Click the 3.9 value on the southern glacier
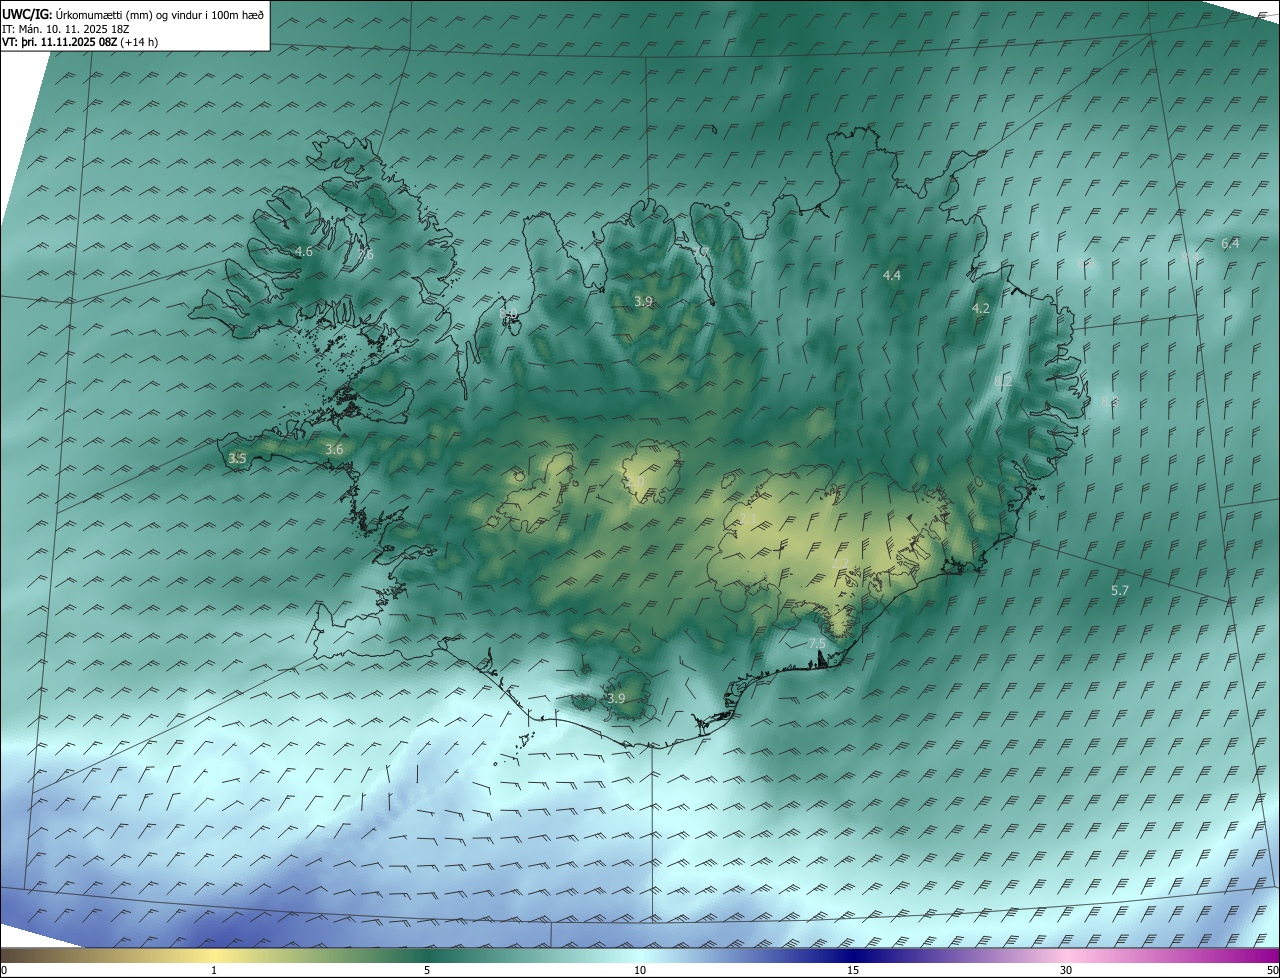The image size is (1280, 978). point(616,698)
